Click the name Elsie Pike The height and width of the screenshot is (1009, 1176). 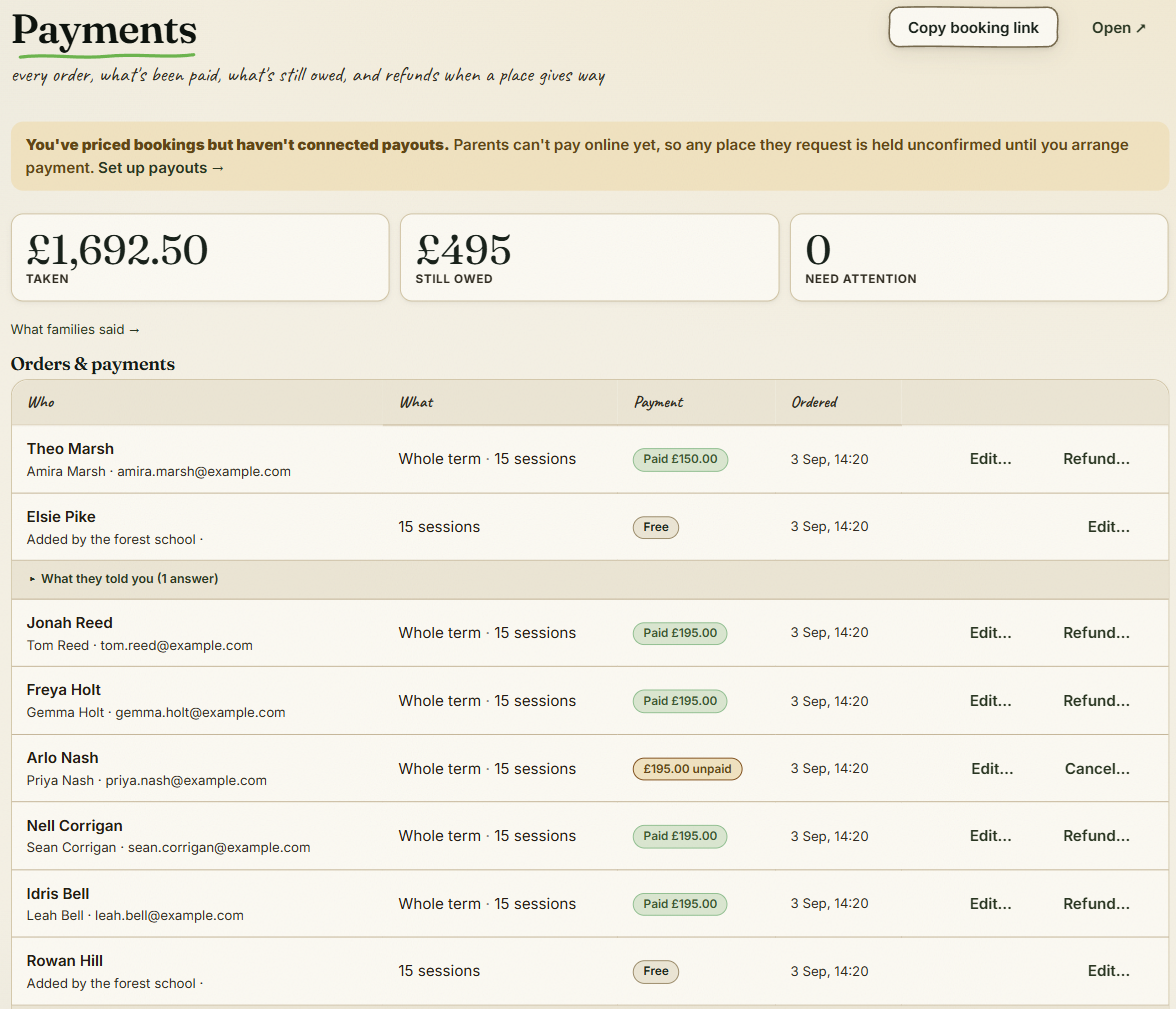(61, 517)
